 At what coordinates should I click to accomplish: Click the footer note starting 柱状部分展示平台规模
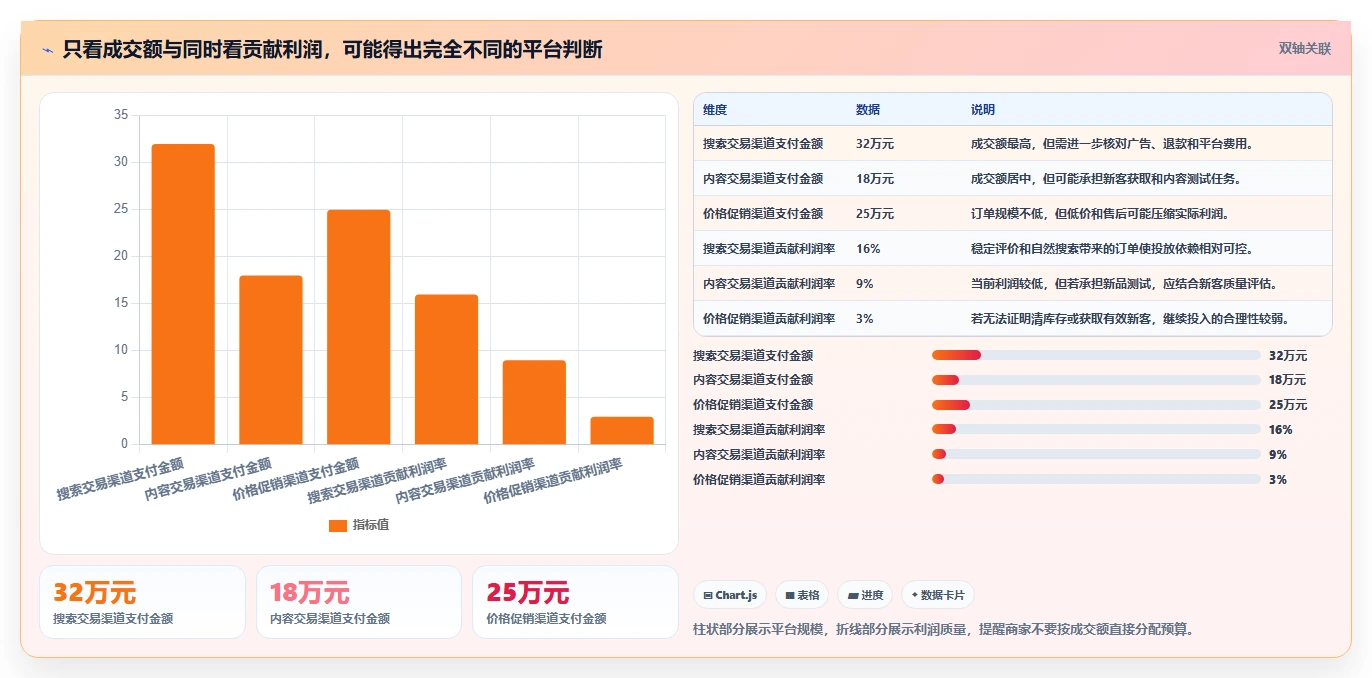tap(944, 630)
